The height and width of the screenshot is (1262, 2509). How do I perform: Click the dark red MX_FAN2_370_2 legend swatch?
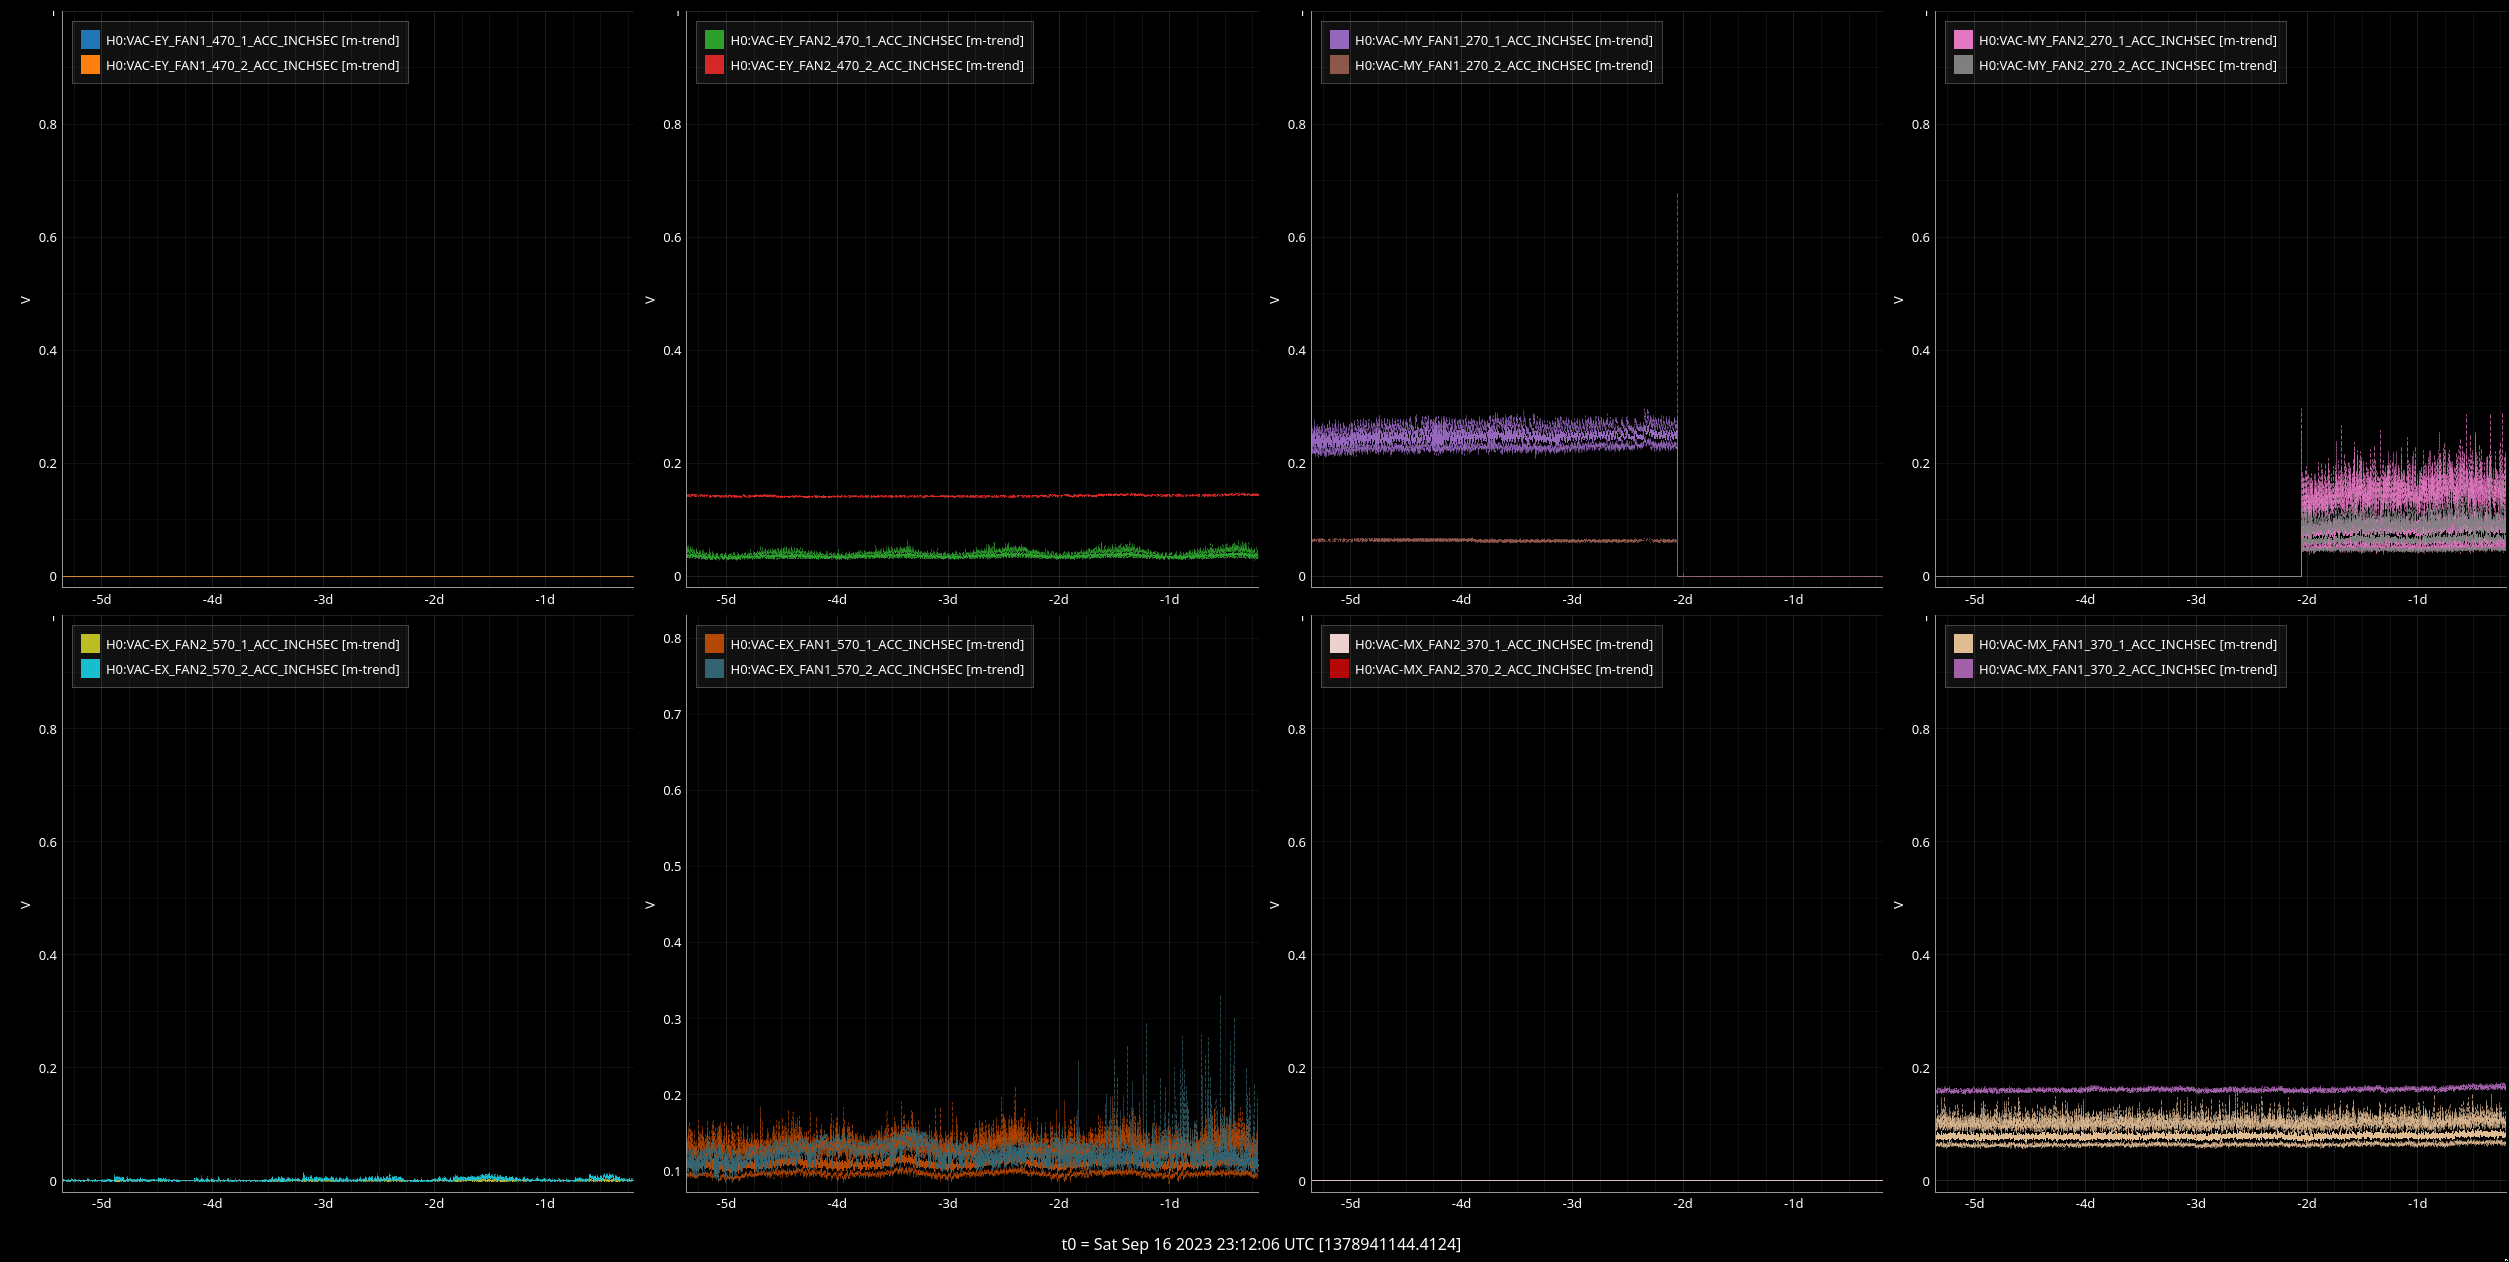1339,669
